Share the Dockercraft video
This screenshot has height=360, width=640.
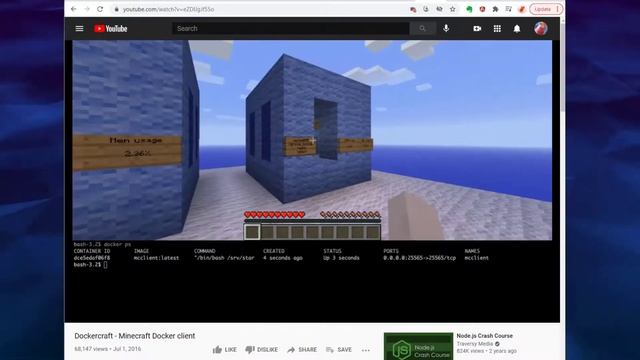click(x=302, y=350)
